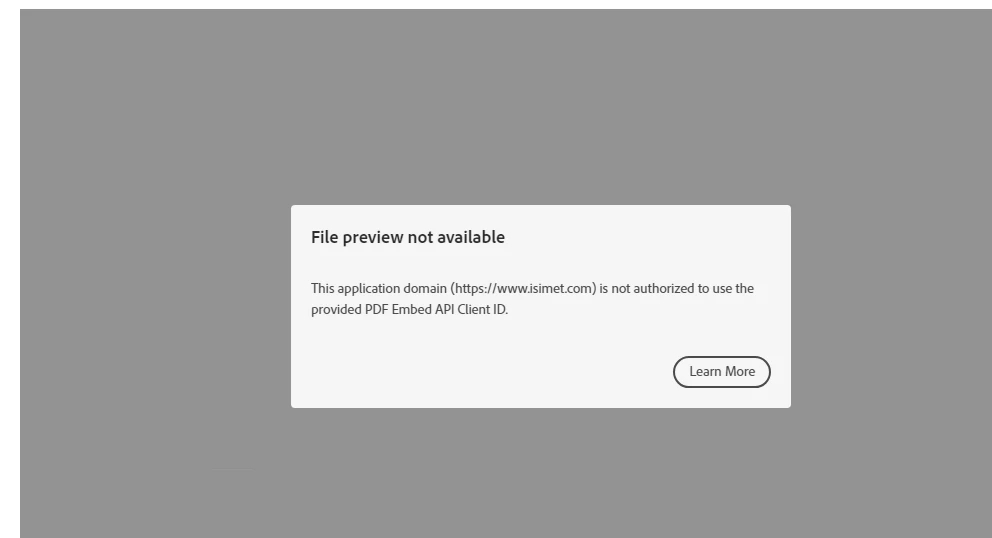Click the words 'is not authorized'
This screenshot has width=992, height=538.
(647, 289)
